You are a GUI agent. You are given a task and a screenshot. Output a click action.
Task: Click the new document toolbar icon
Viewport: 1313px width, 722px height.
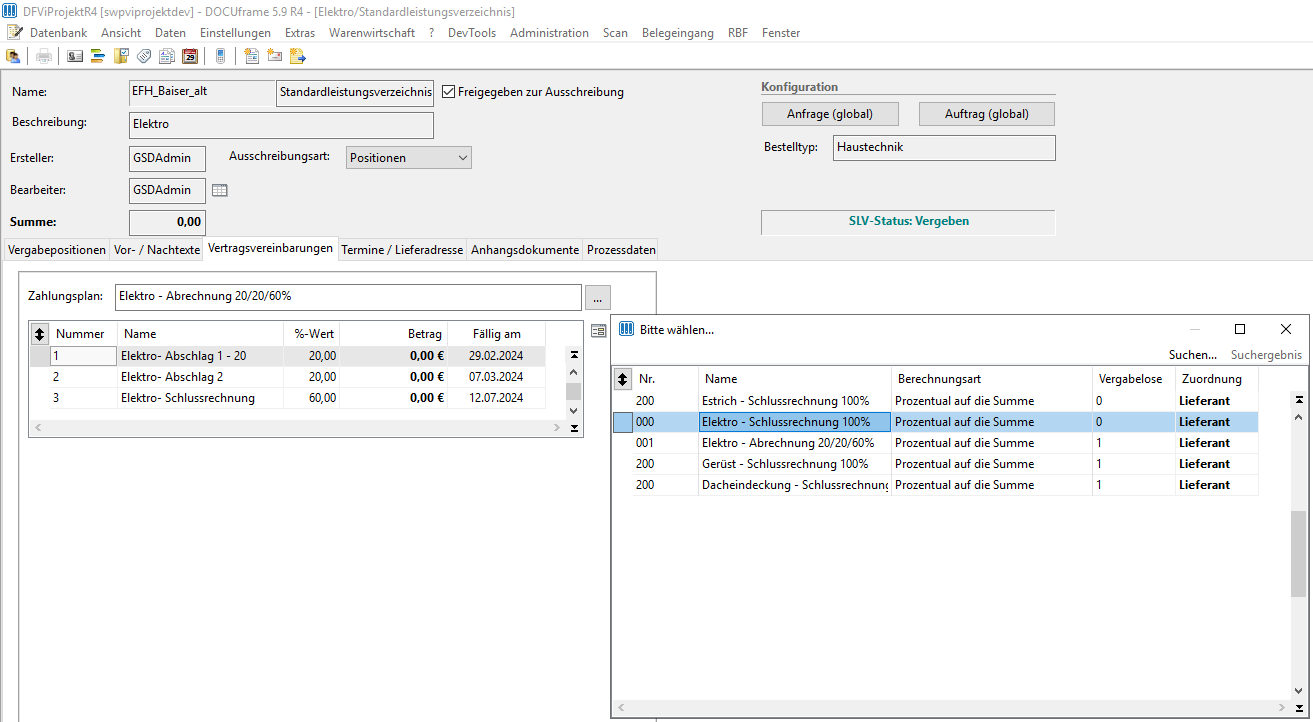[251, 56]
